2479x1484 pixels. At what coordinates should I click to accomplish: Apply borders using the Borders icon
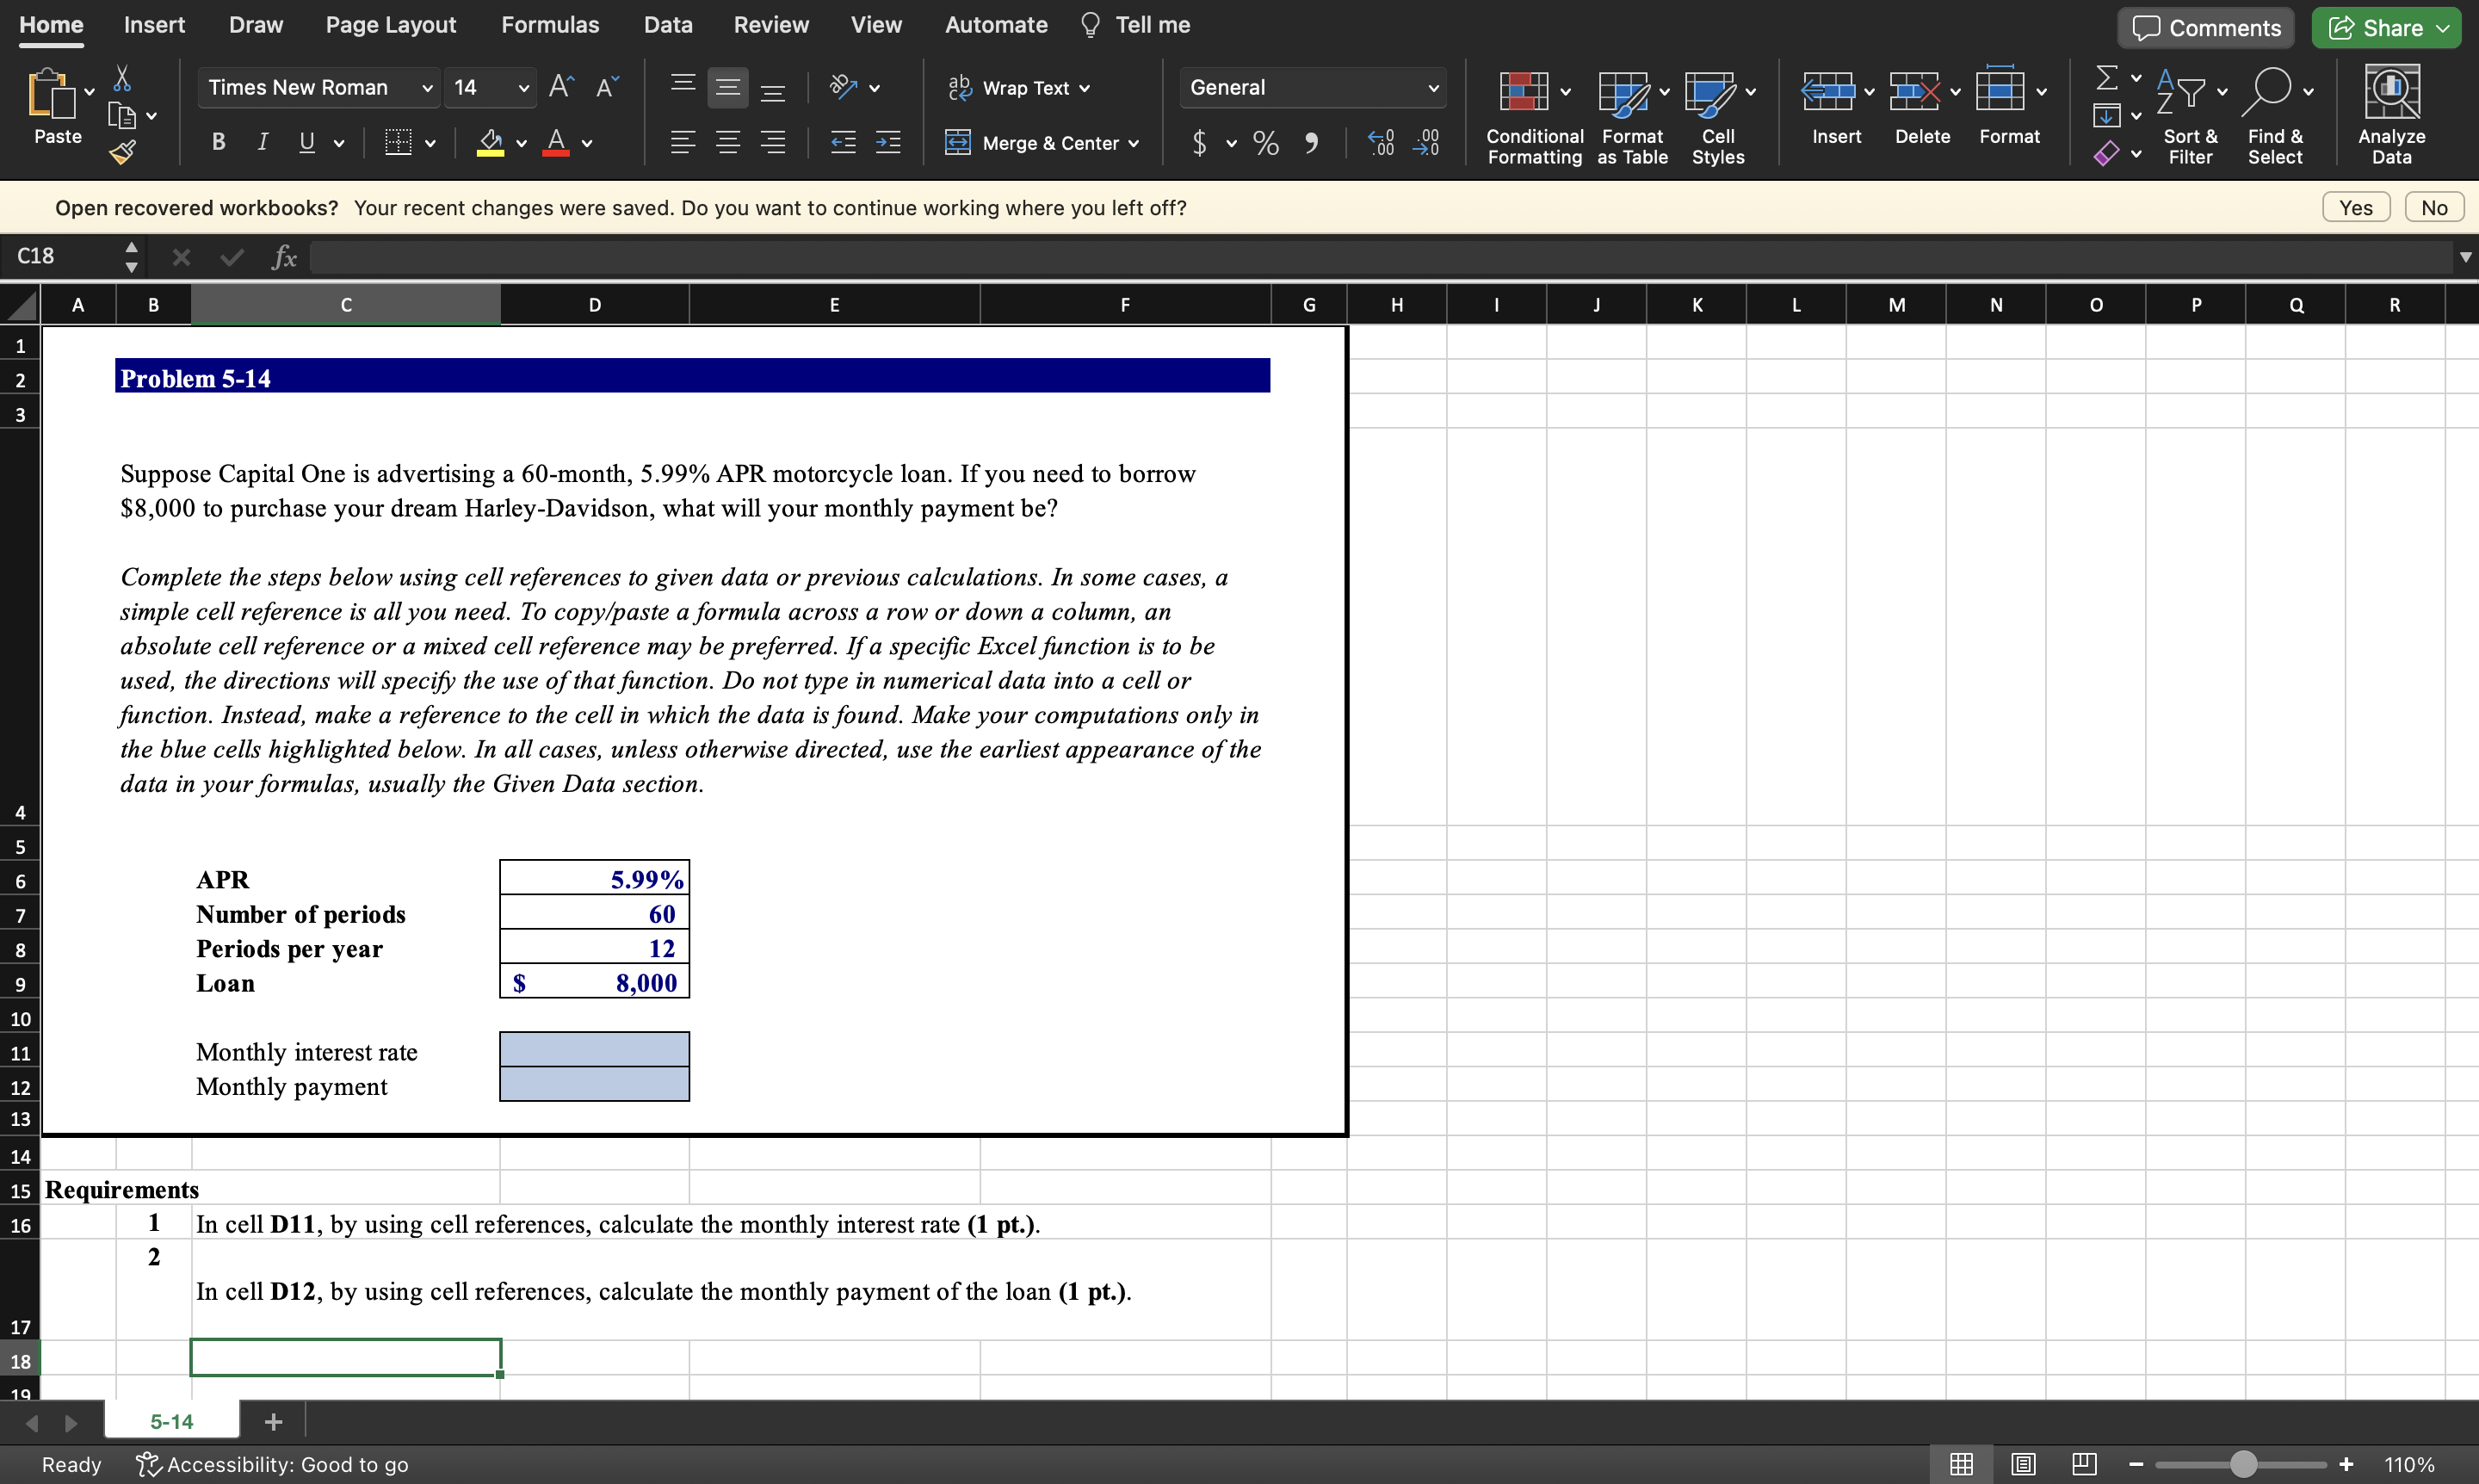tap(399, 142)
